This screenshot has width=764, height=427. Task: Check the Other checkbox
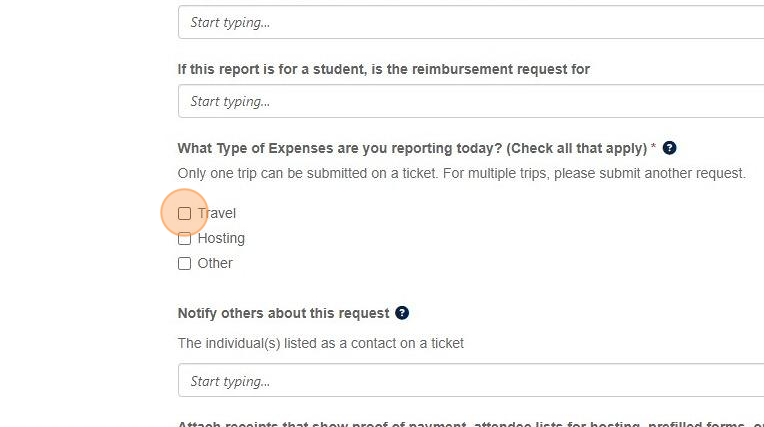tap(184, 263)
